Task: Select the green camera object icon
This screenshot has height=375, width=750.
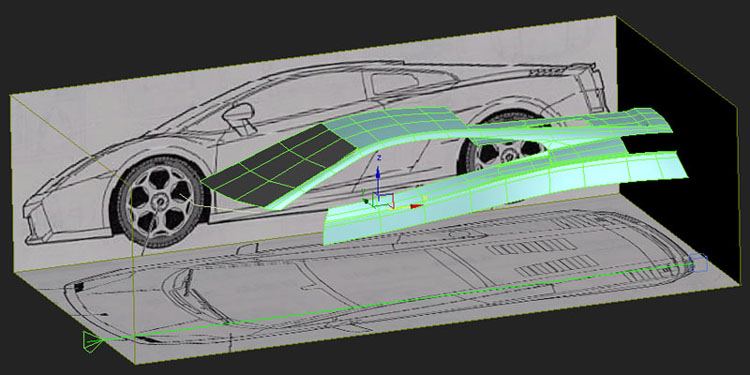Action: point(92,342)
